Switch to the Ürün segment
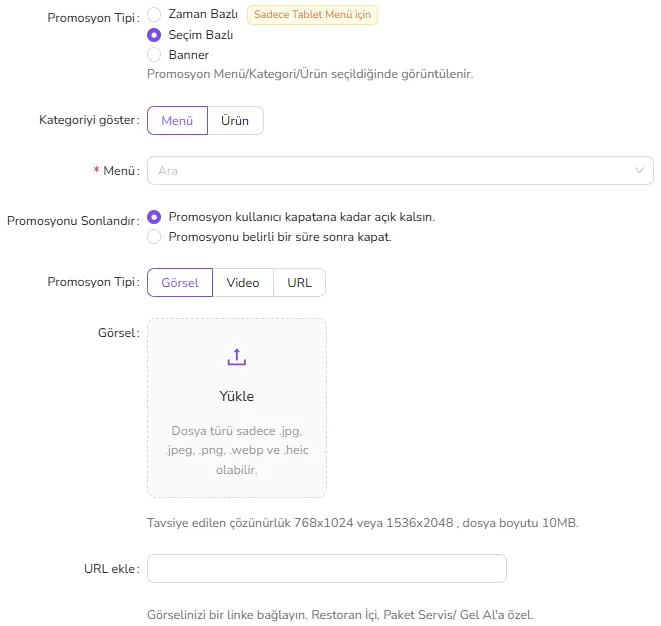 tap(235, 121)
